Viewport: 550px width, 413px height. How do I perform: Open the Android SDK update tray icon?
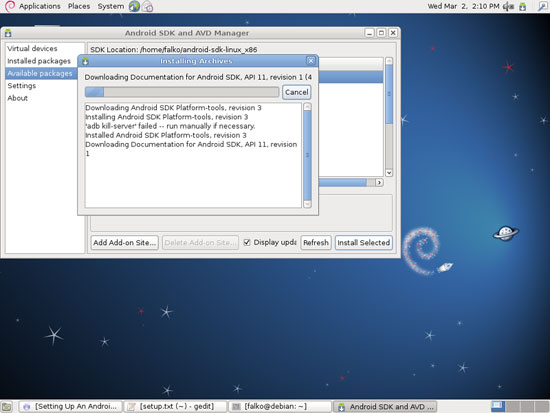pyautogui.click(x=523, y=6)
